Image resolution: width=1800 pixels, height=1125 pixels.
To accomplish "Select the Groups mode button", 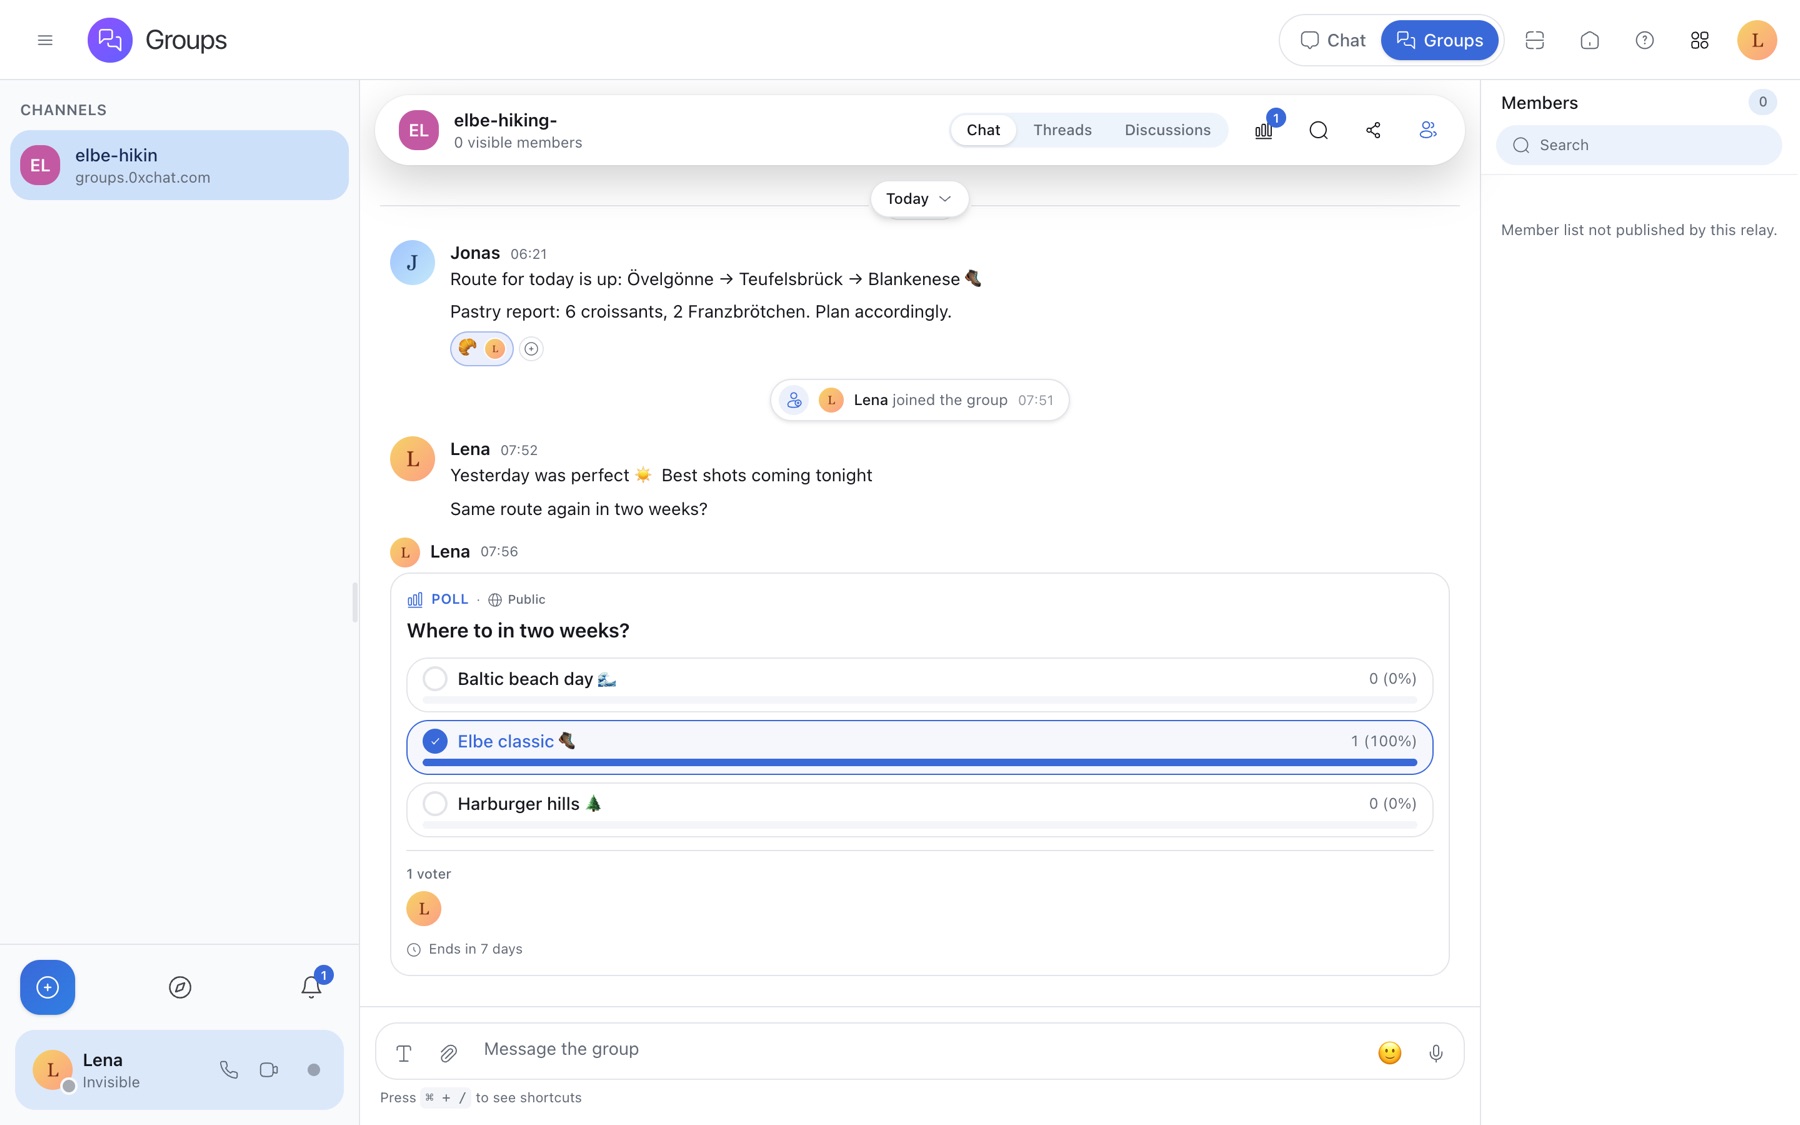I will coord(1439,40).
